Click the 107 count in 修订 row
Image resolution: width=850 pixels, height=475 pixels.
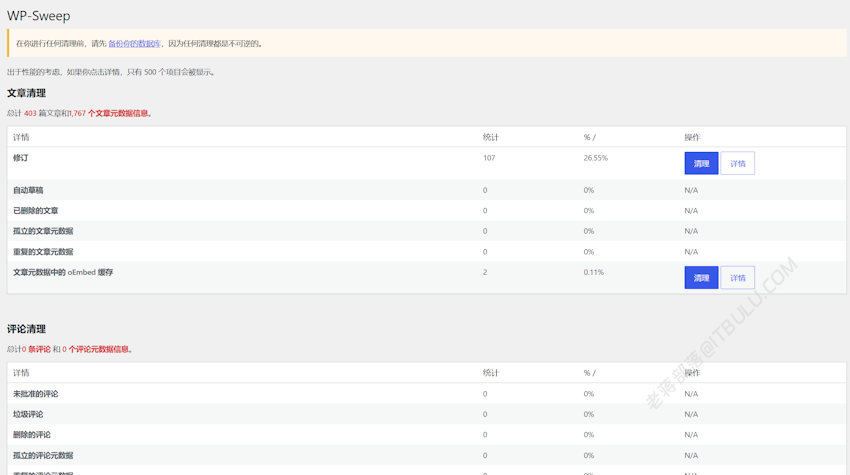489,158
